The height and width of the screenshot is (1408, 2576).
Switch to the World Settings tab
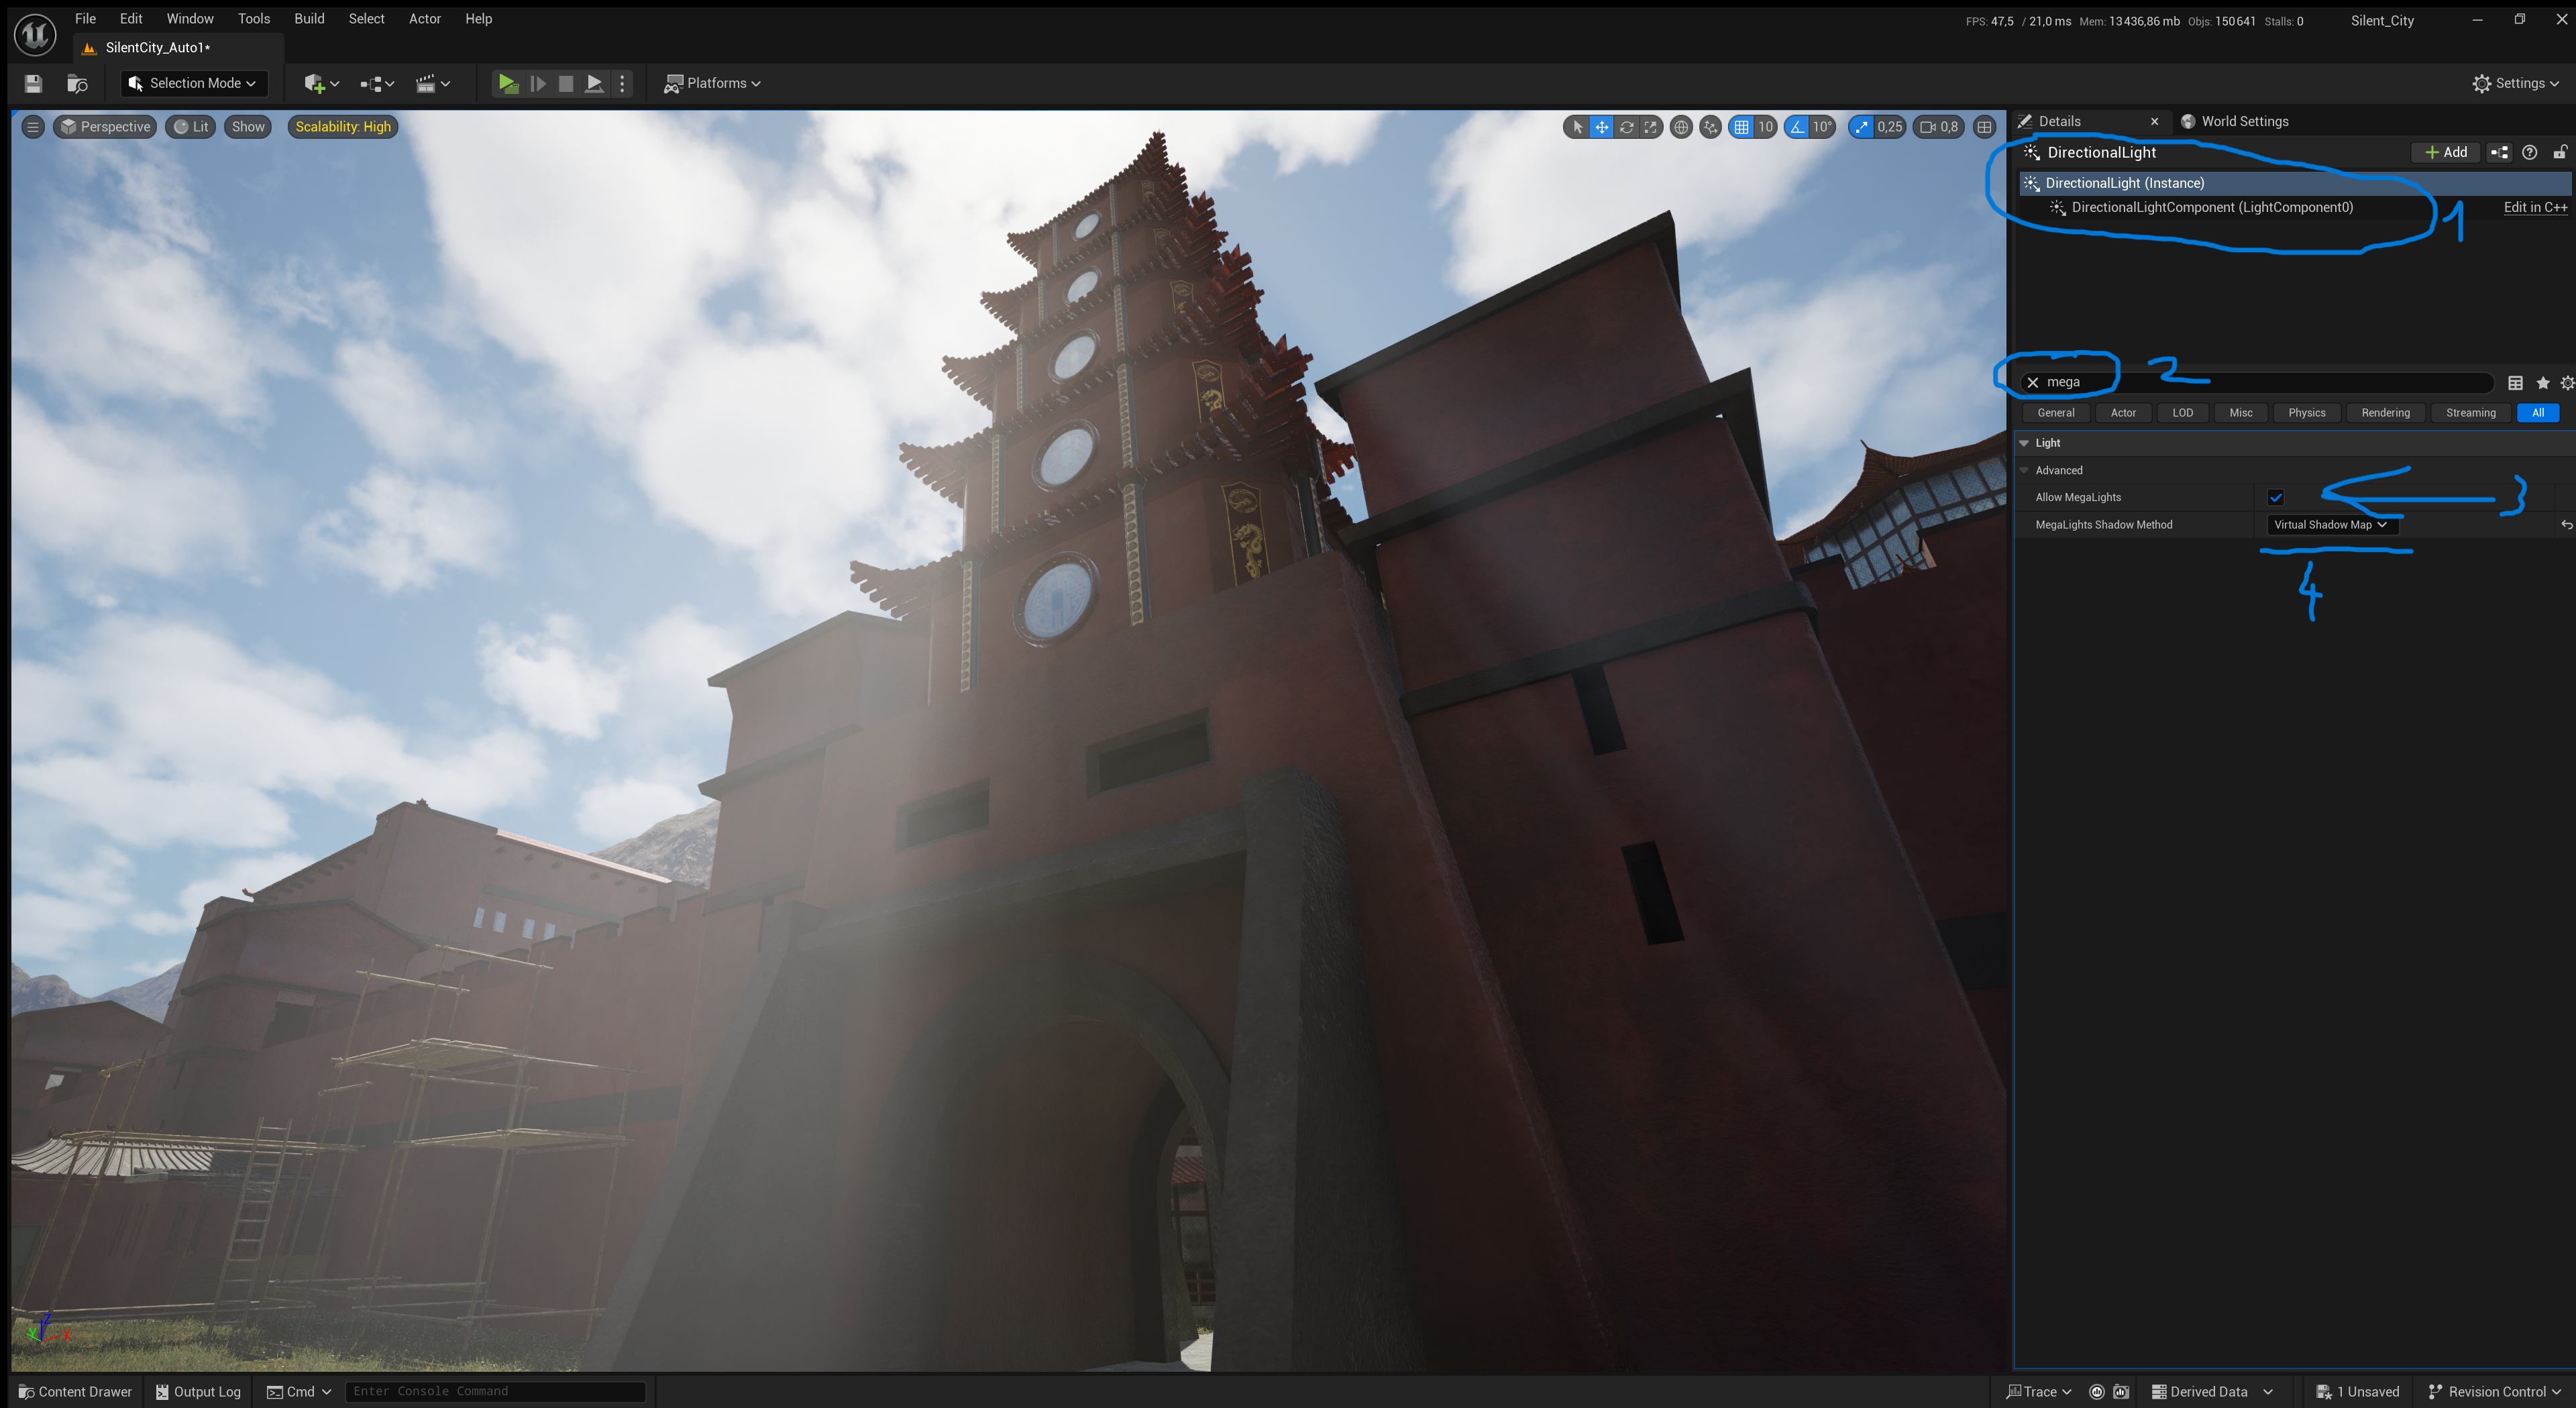(2245, 121)
